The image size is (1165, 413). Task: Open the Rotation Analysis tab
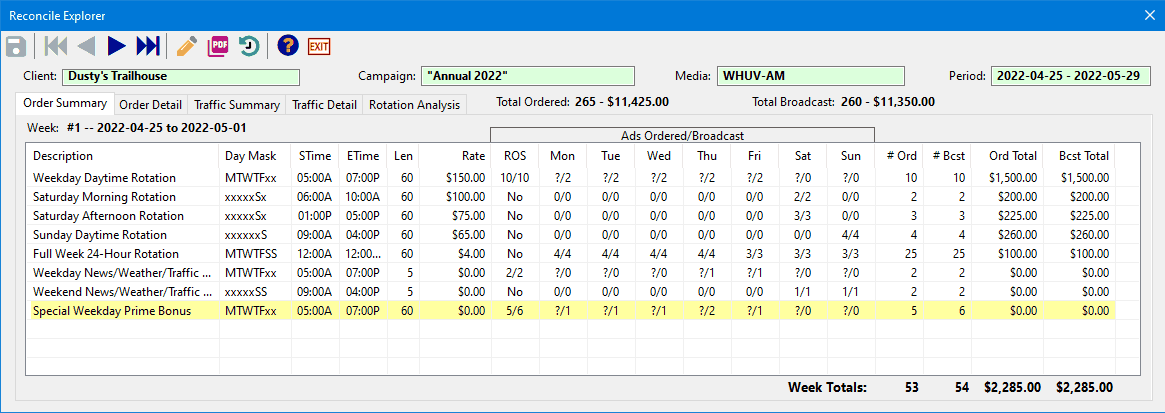[x=414, y=105]
